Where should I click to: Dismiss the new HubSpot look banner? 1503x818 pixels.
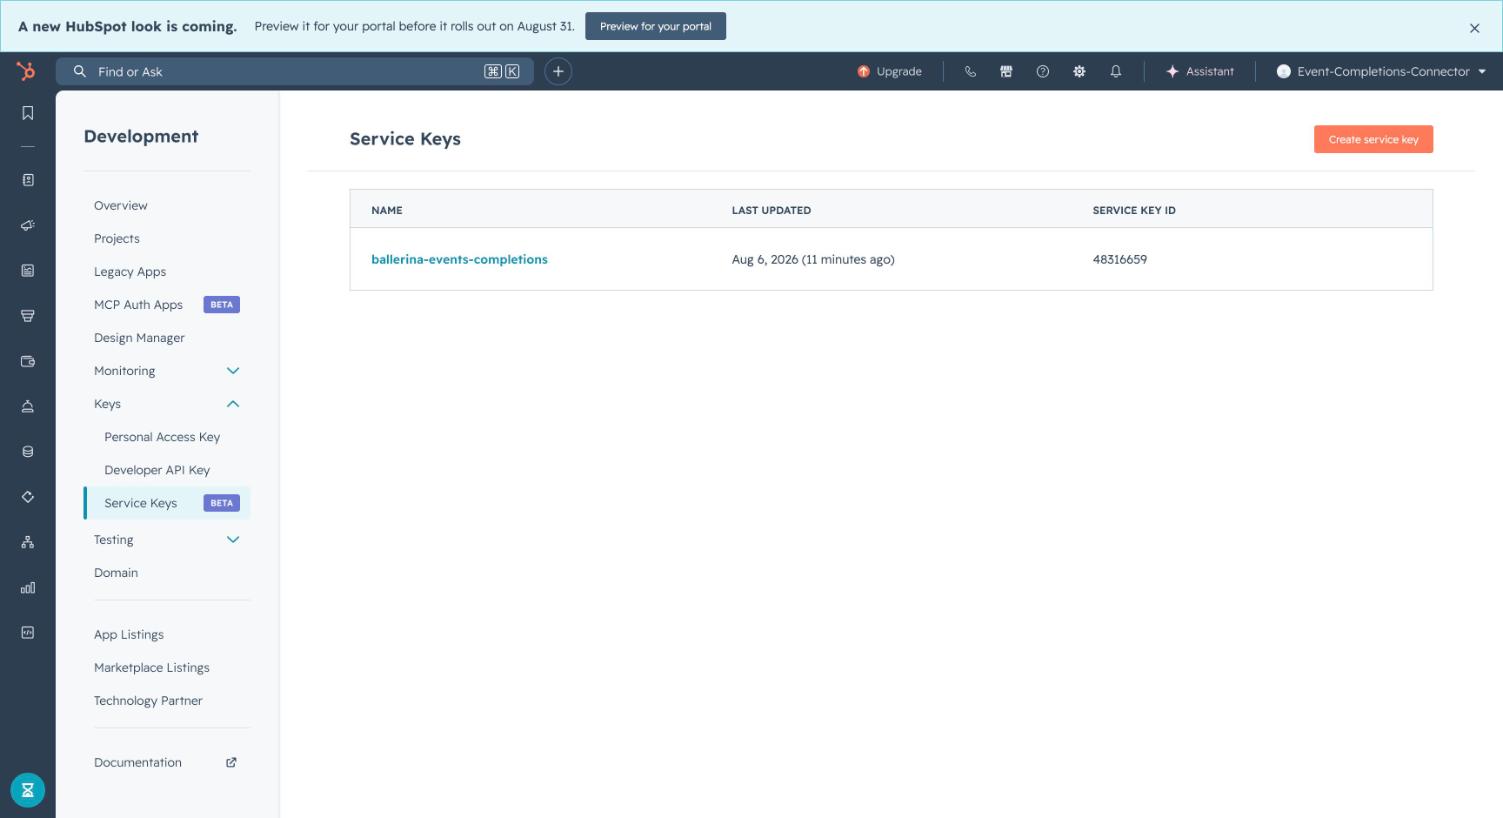pyautogui.click(x=1474, y=28)
